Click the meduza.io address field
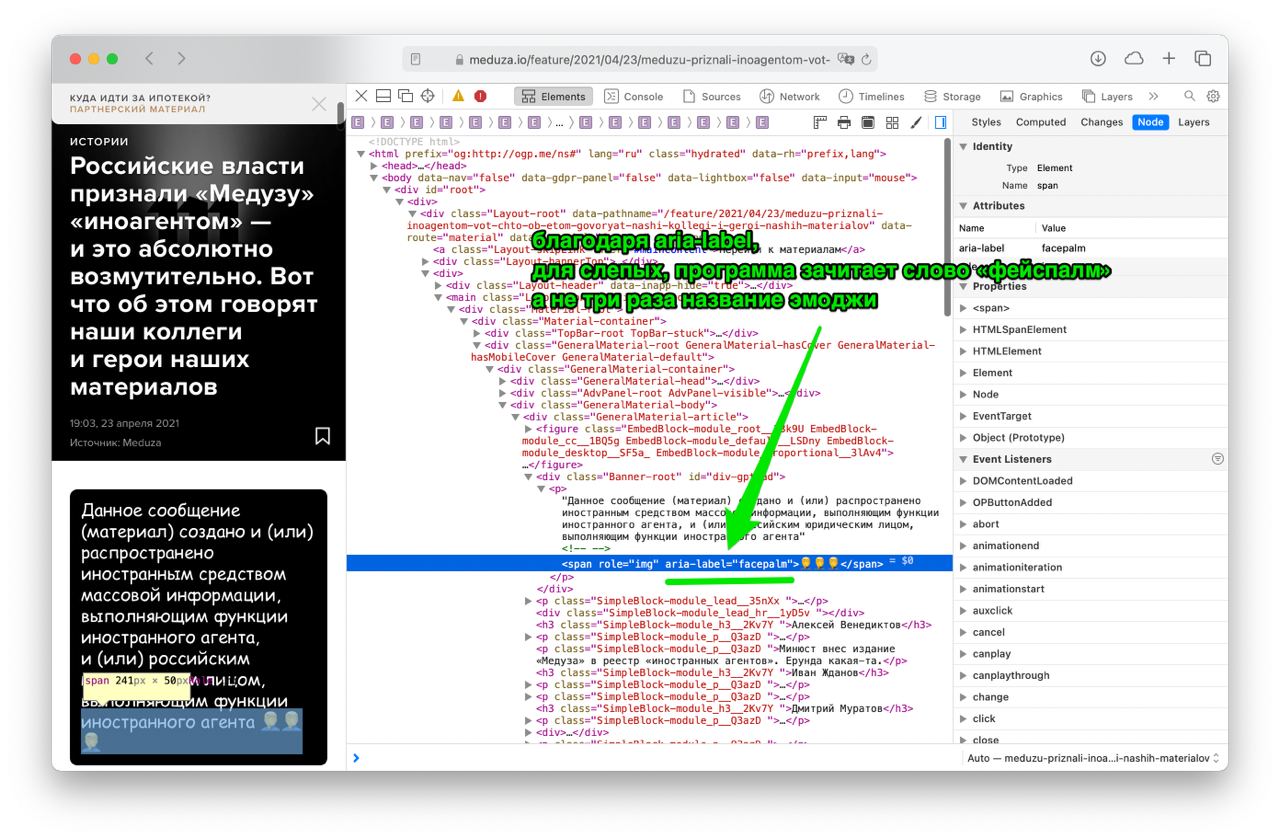The width and height of the screenshot is (1280, 839). tap(640, 59)
